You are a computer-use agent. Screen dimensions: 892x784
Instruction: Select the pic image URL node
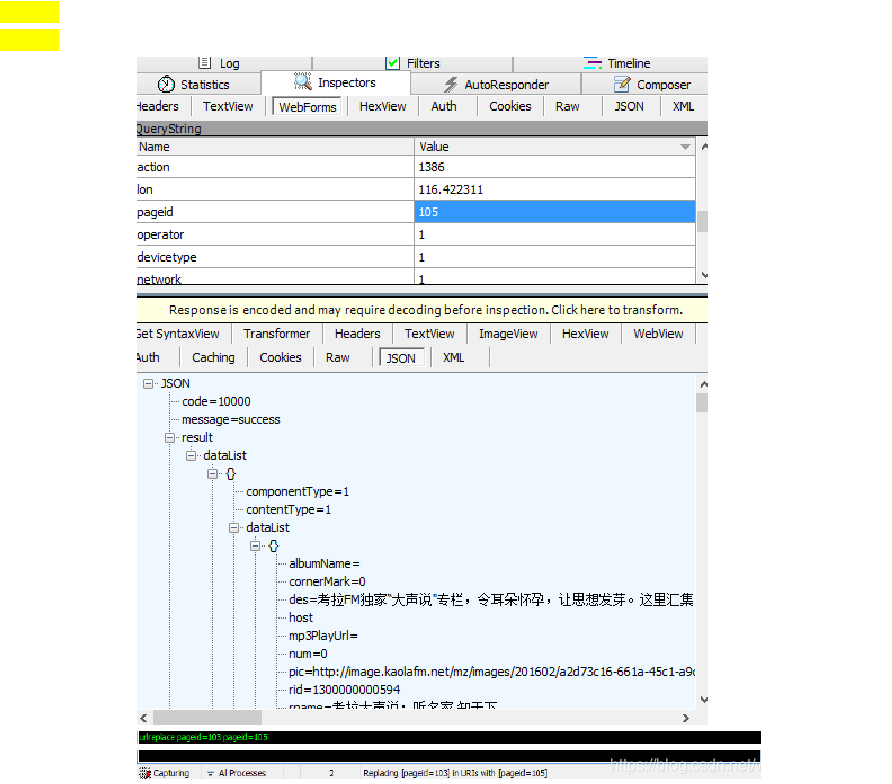(x=492, y=672)
